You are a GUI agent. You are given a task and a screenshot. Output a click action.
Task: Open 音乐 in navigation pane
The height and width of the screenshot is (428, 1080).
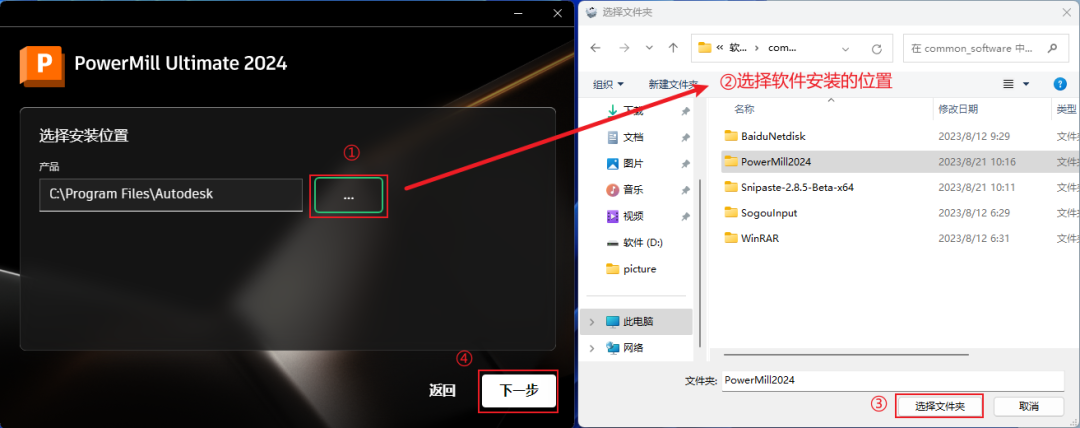633,190
